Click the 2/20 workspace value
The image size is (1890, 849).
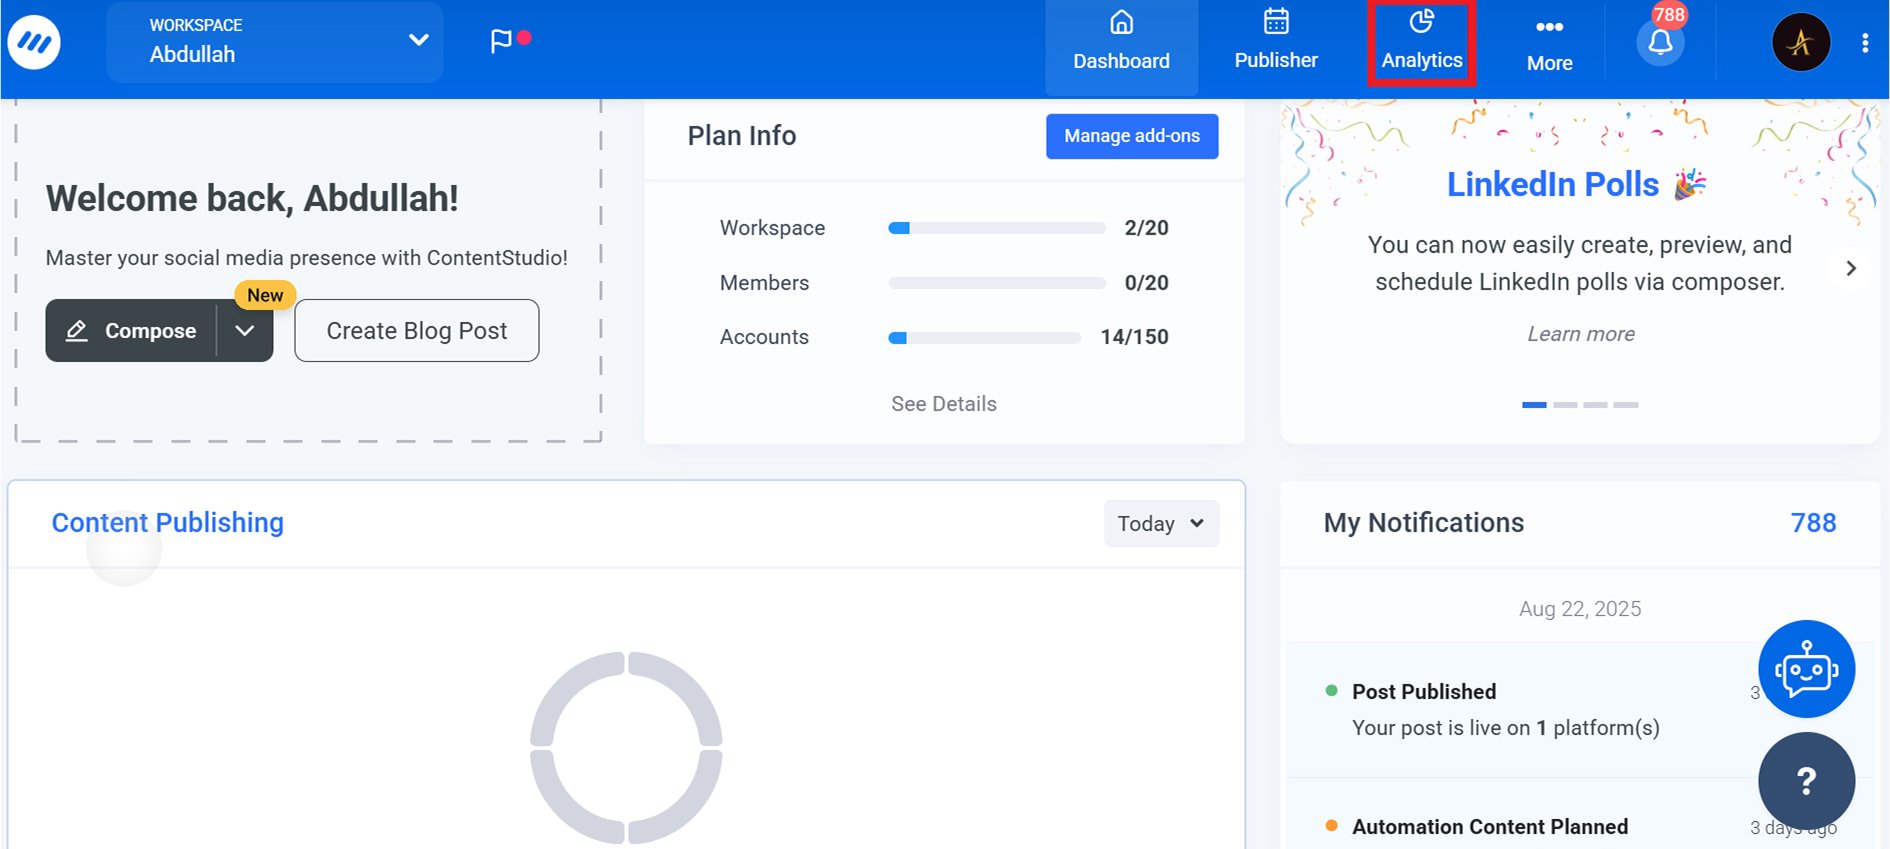pyautogui.click(x=1146, y=228)
